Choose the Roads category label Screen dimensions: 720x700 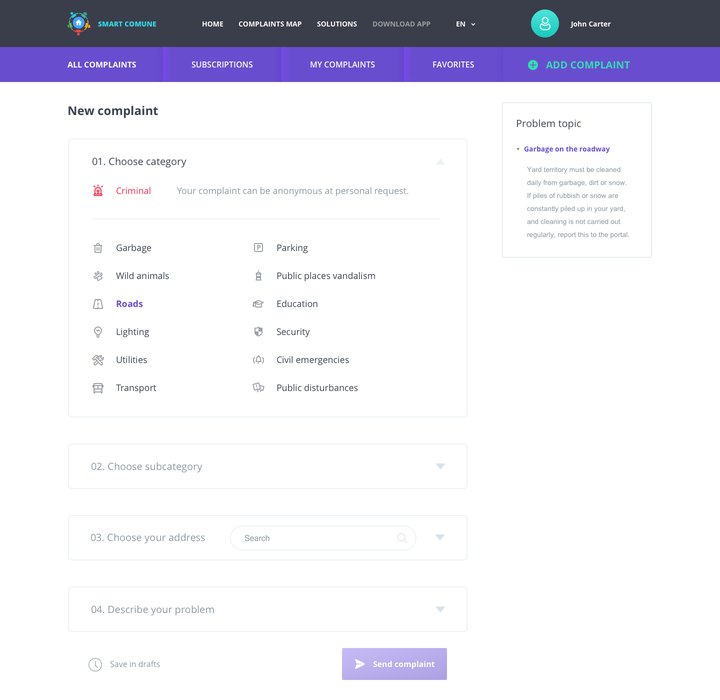click(129, 304)
